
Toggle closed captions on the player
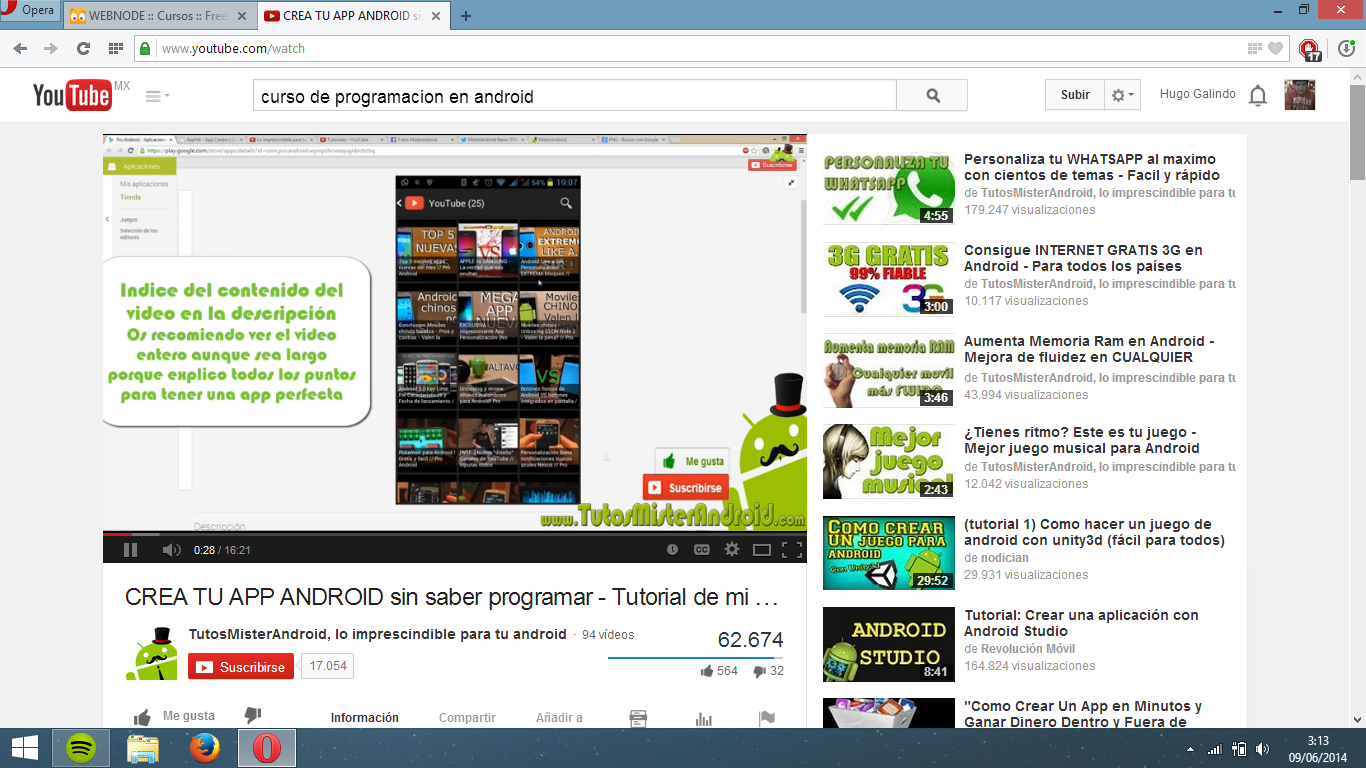click(702, 550)
